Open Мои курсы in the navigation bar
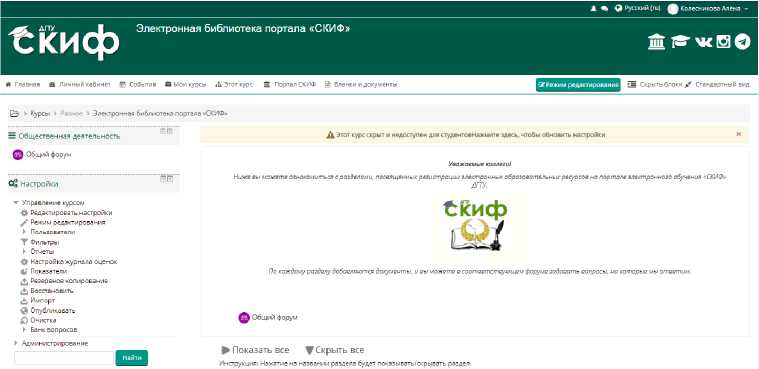Image resolution: width=759 pixels, height=369 pixels. (185, 84)
